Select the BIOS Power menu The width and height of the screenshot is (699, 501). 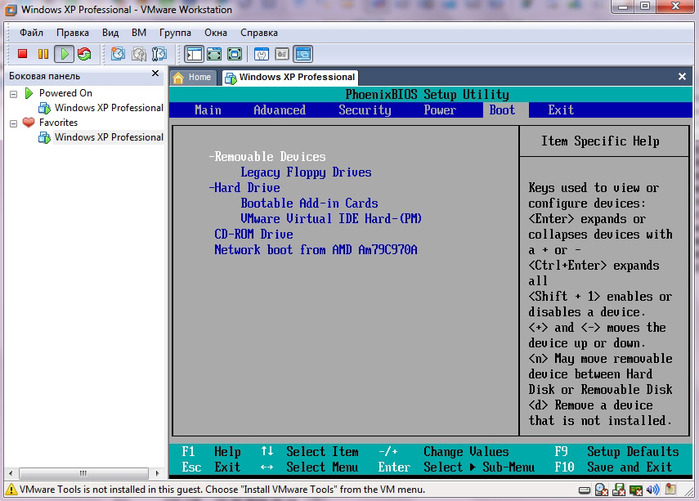tap(440, 110)
